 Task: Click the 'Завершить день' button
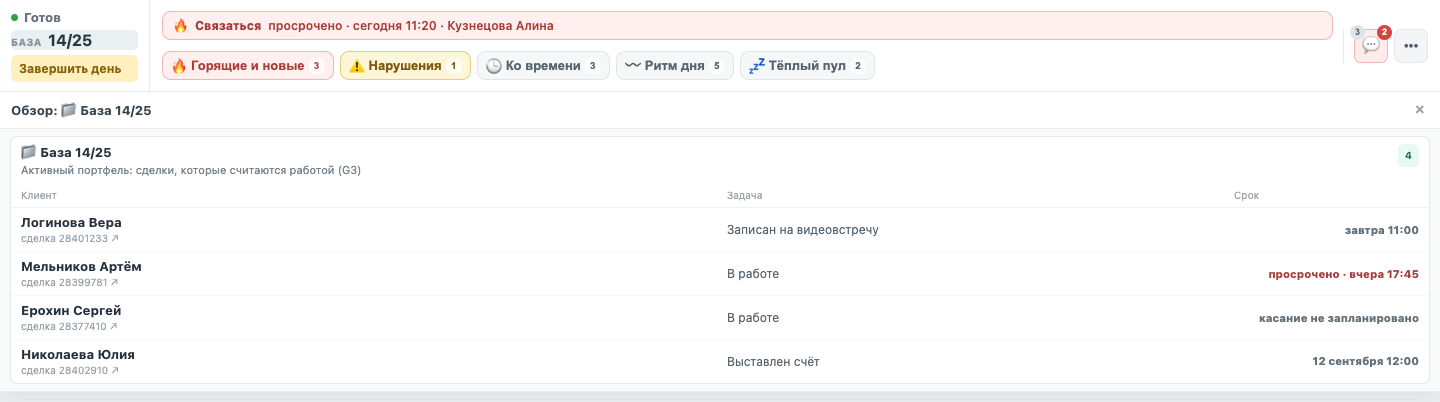(x=74, y=68)
